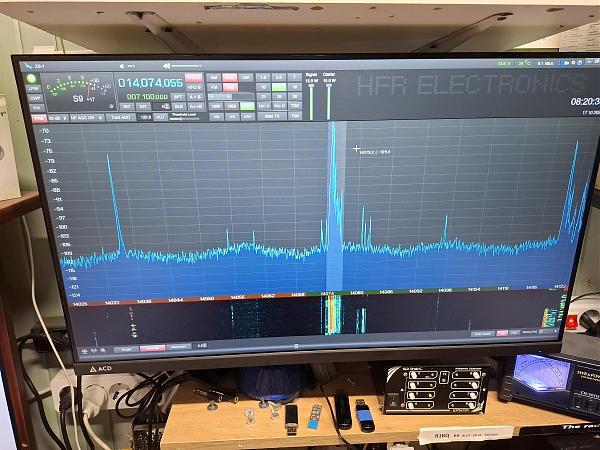Image resolution: width=600 pixels, height=450 pixels.
Task: Select the 1.8 MHz band button
Action: pos(263,77)
